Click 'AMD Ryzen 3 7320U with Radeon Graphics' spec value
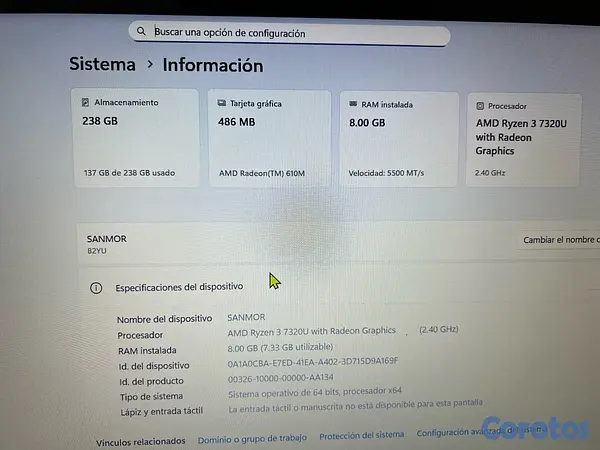The image size is (600, 450). pyautogui.click(x=311, y=331)
